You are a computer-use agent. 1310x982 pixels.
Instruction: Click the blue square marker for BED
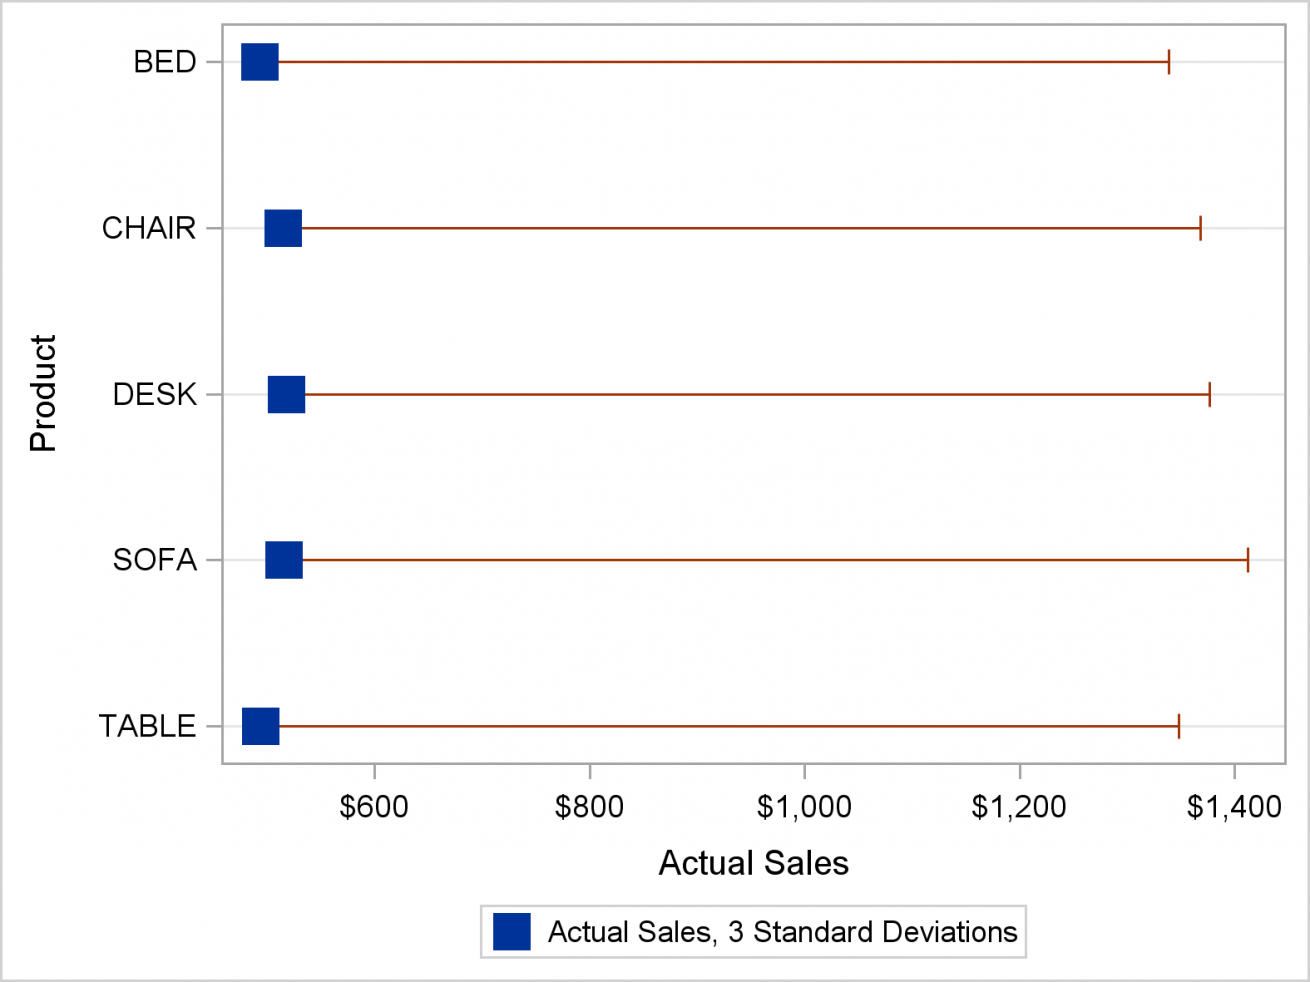click(260, 62)
